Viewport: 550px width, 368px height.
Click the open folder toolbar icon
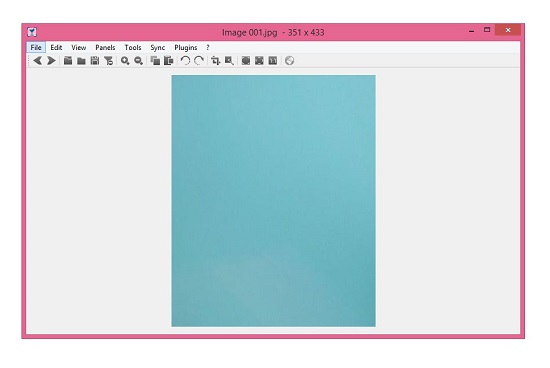81,61
